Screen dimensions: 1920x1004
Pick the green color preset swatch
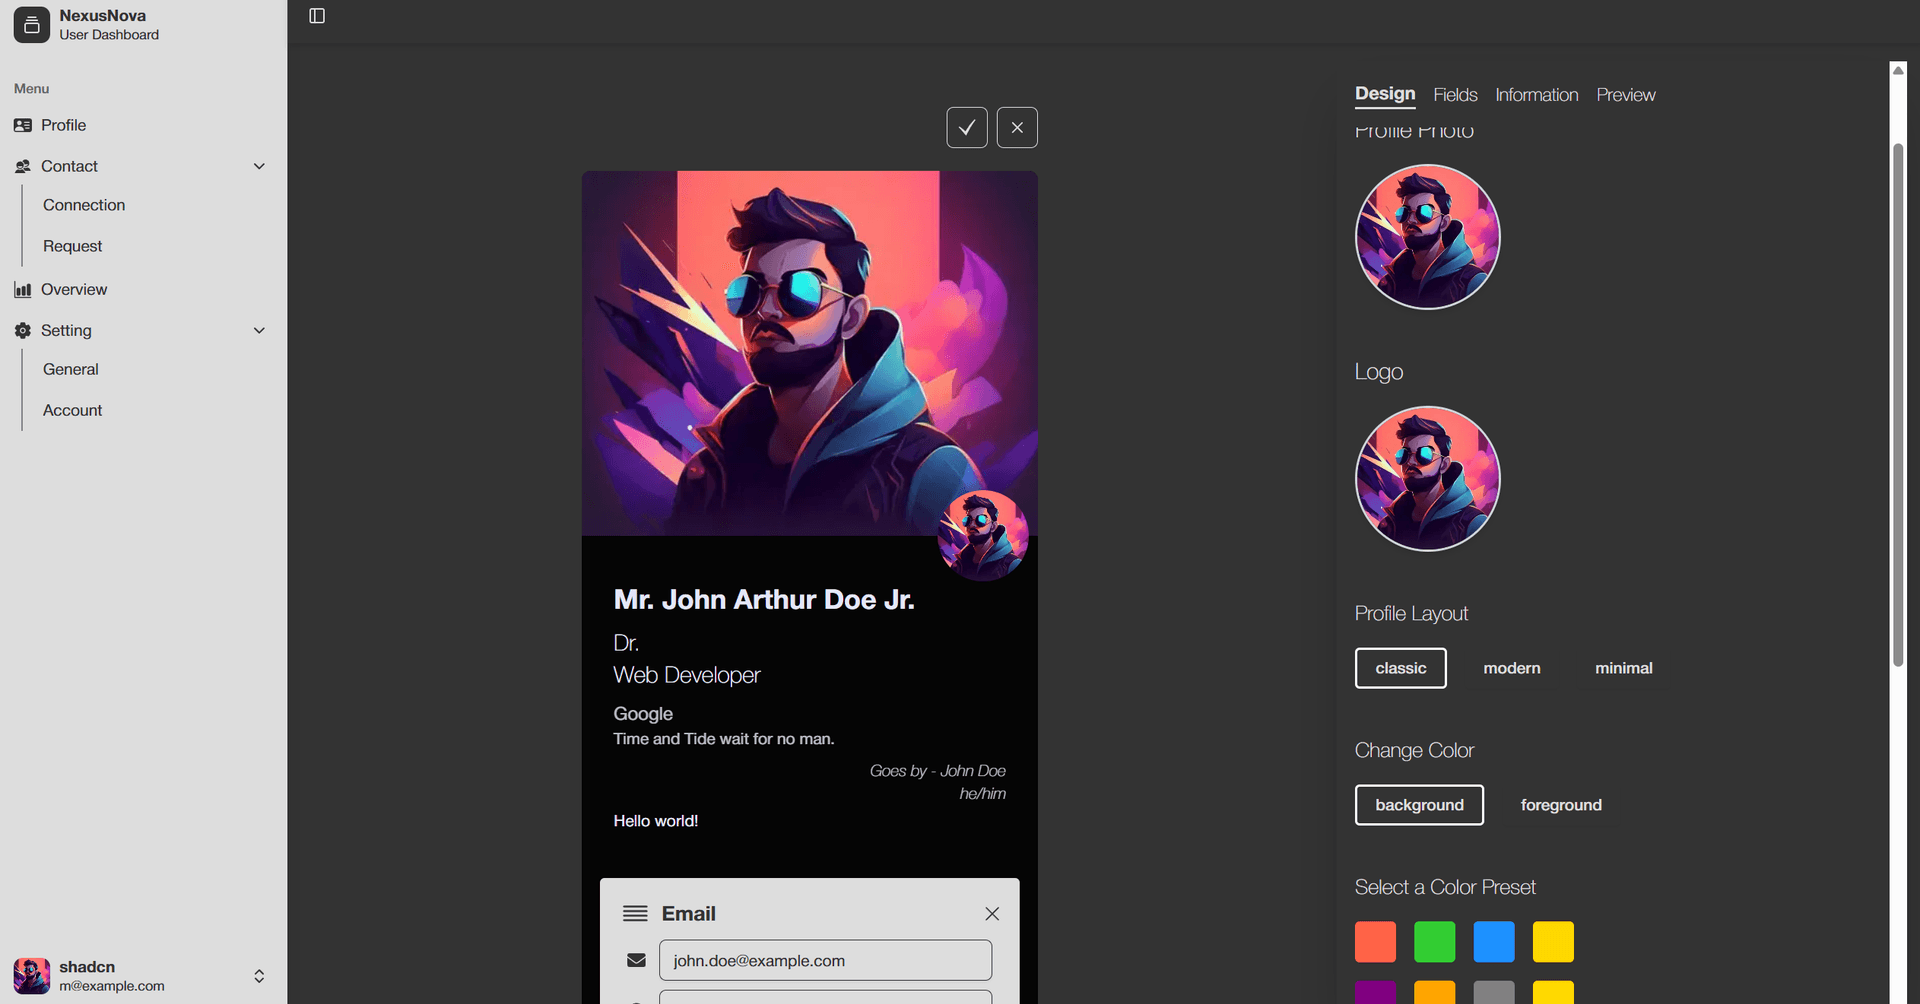coord(1434,942)
